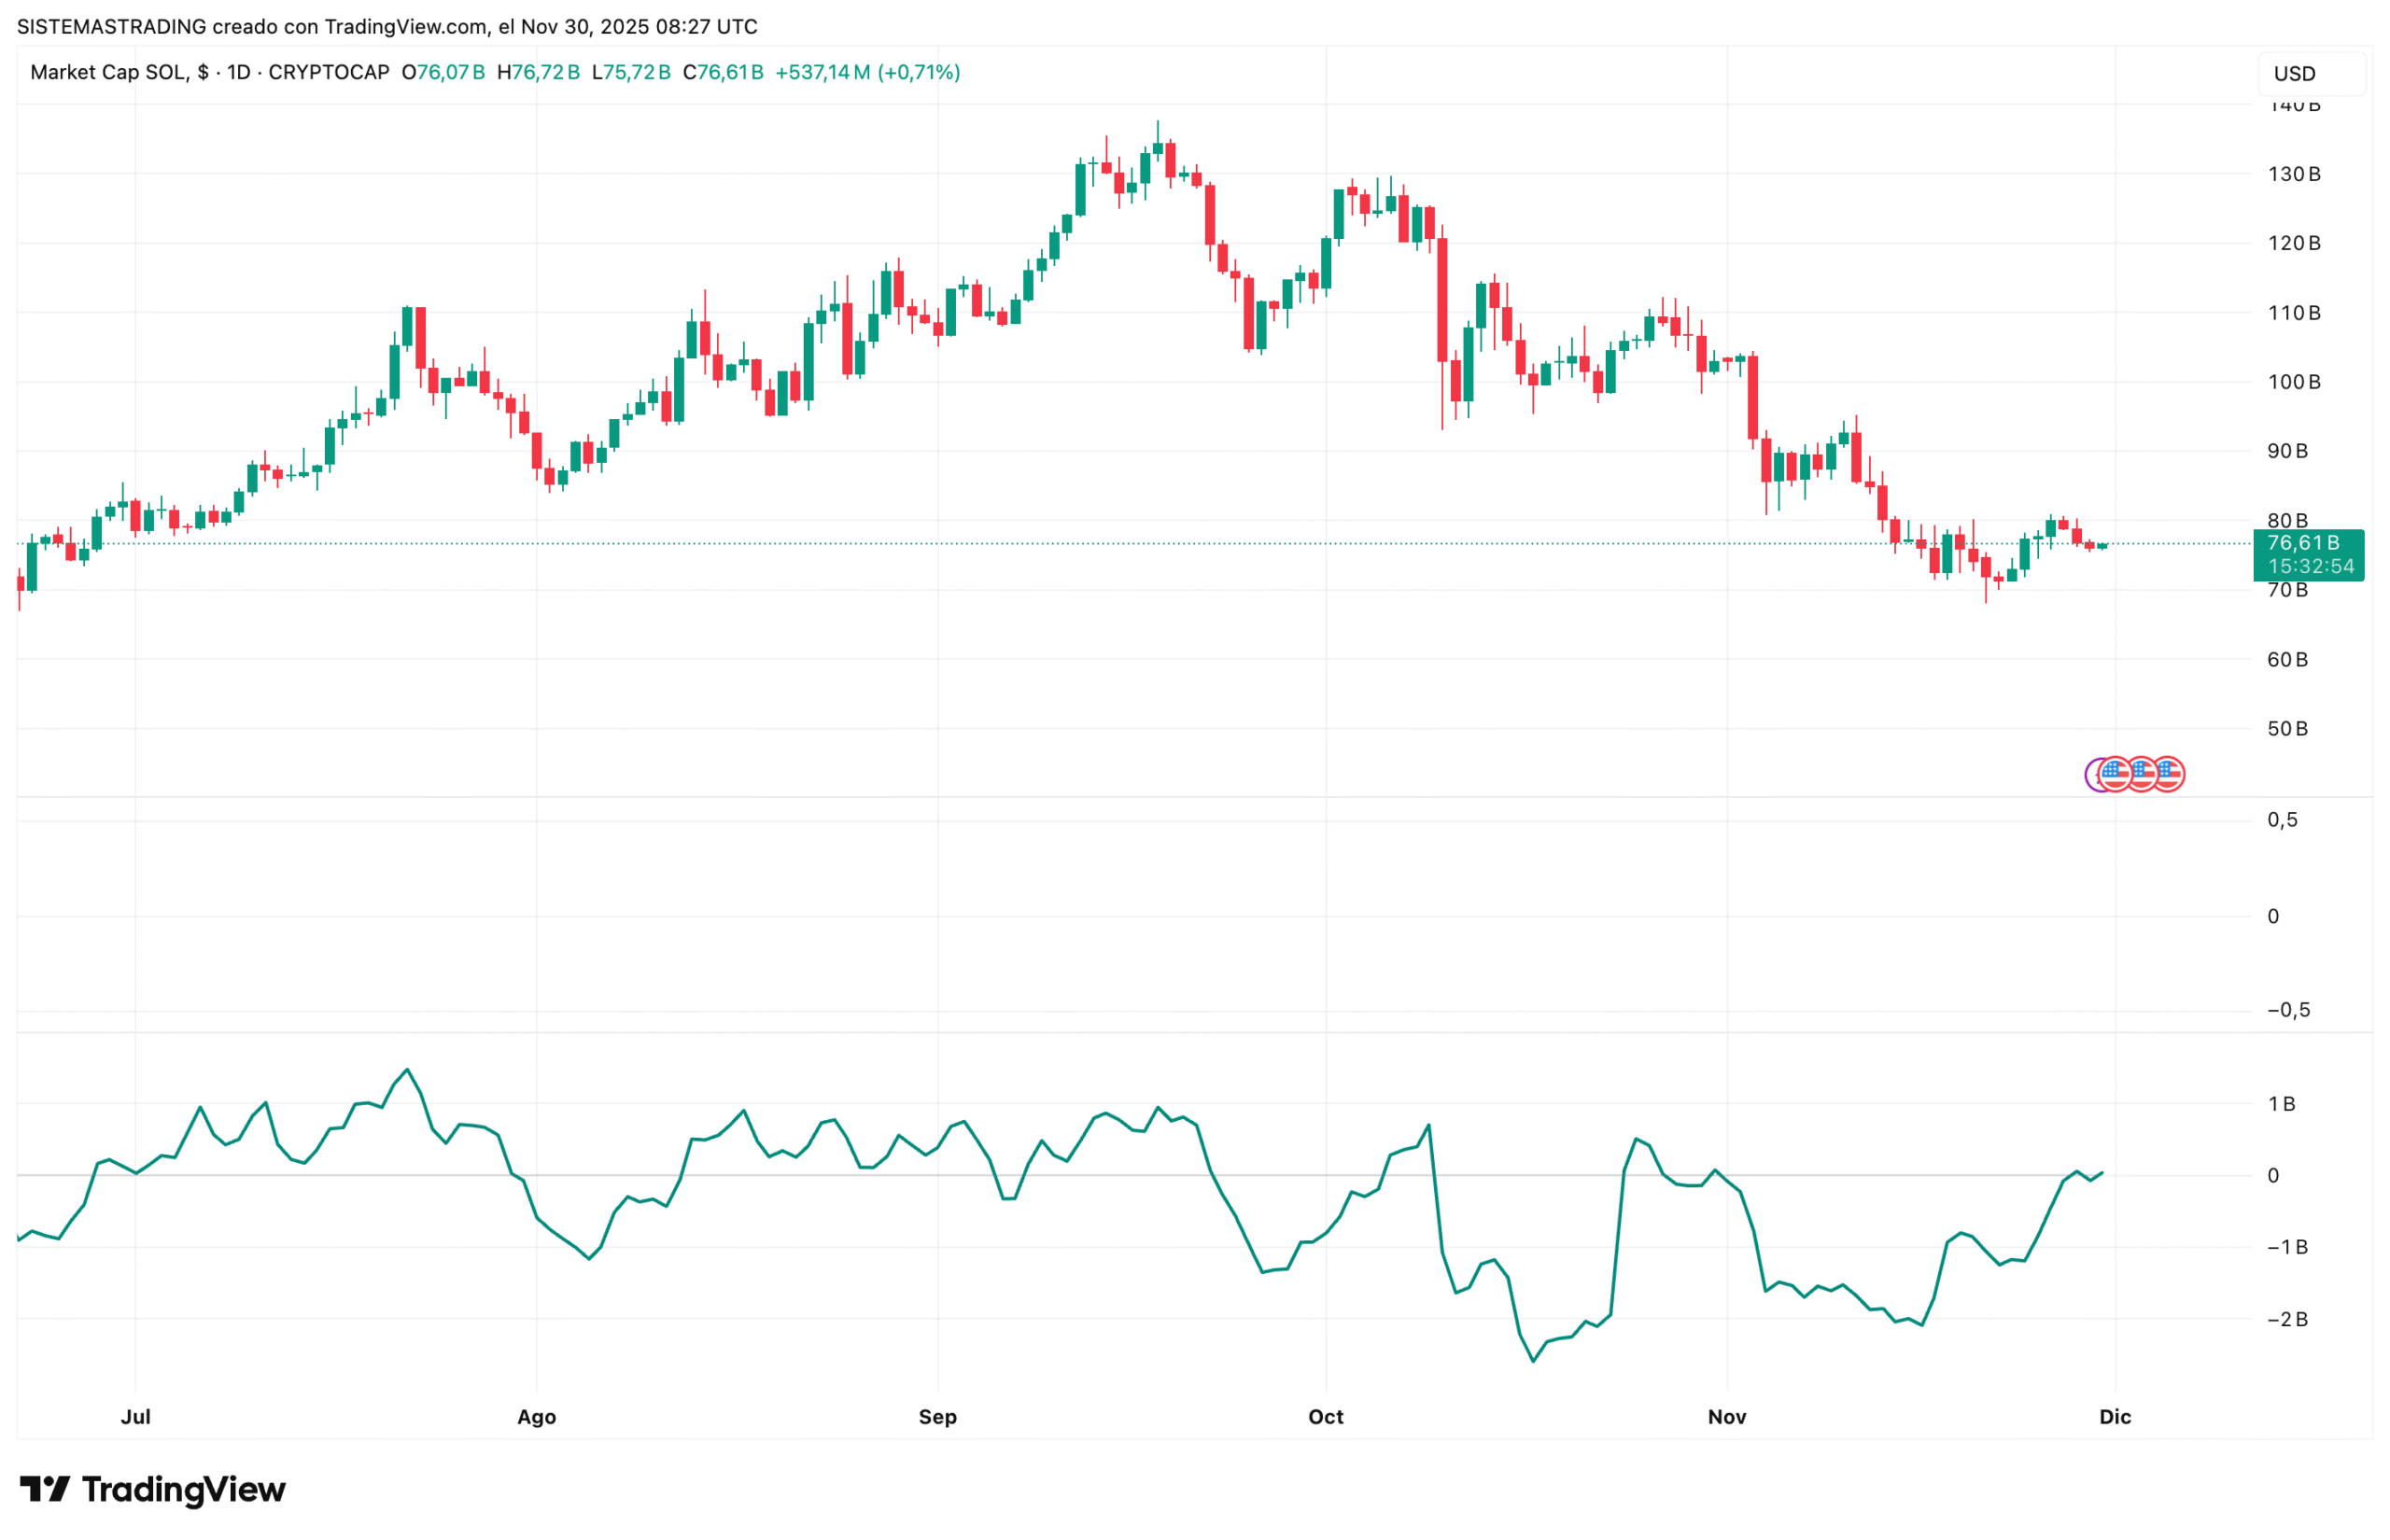2390x1540 pixels.
Task: Click the TradingView logo at bottom
Action: point(152,1490)
